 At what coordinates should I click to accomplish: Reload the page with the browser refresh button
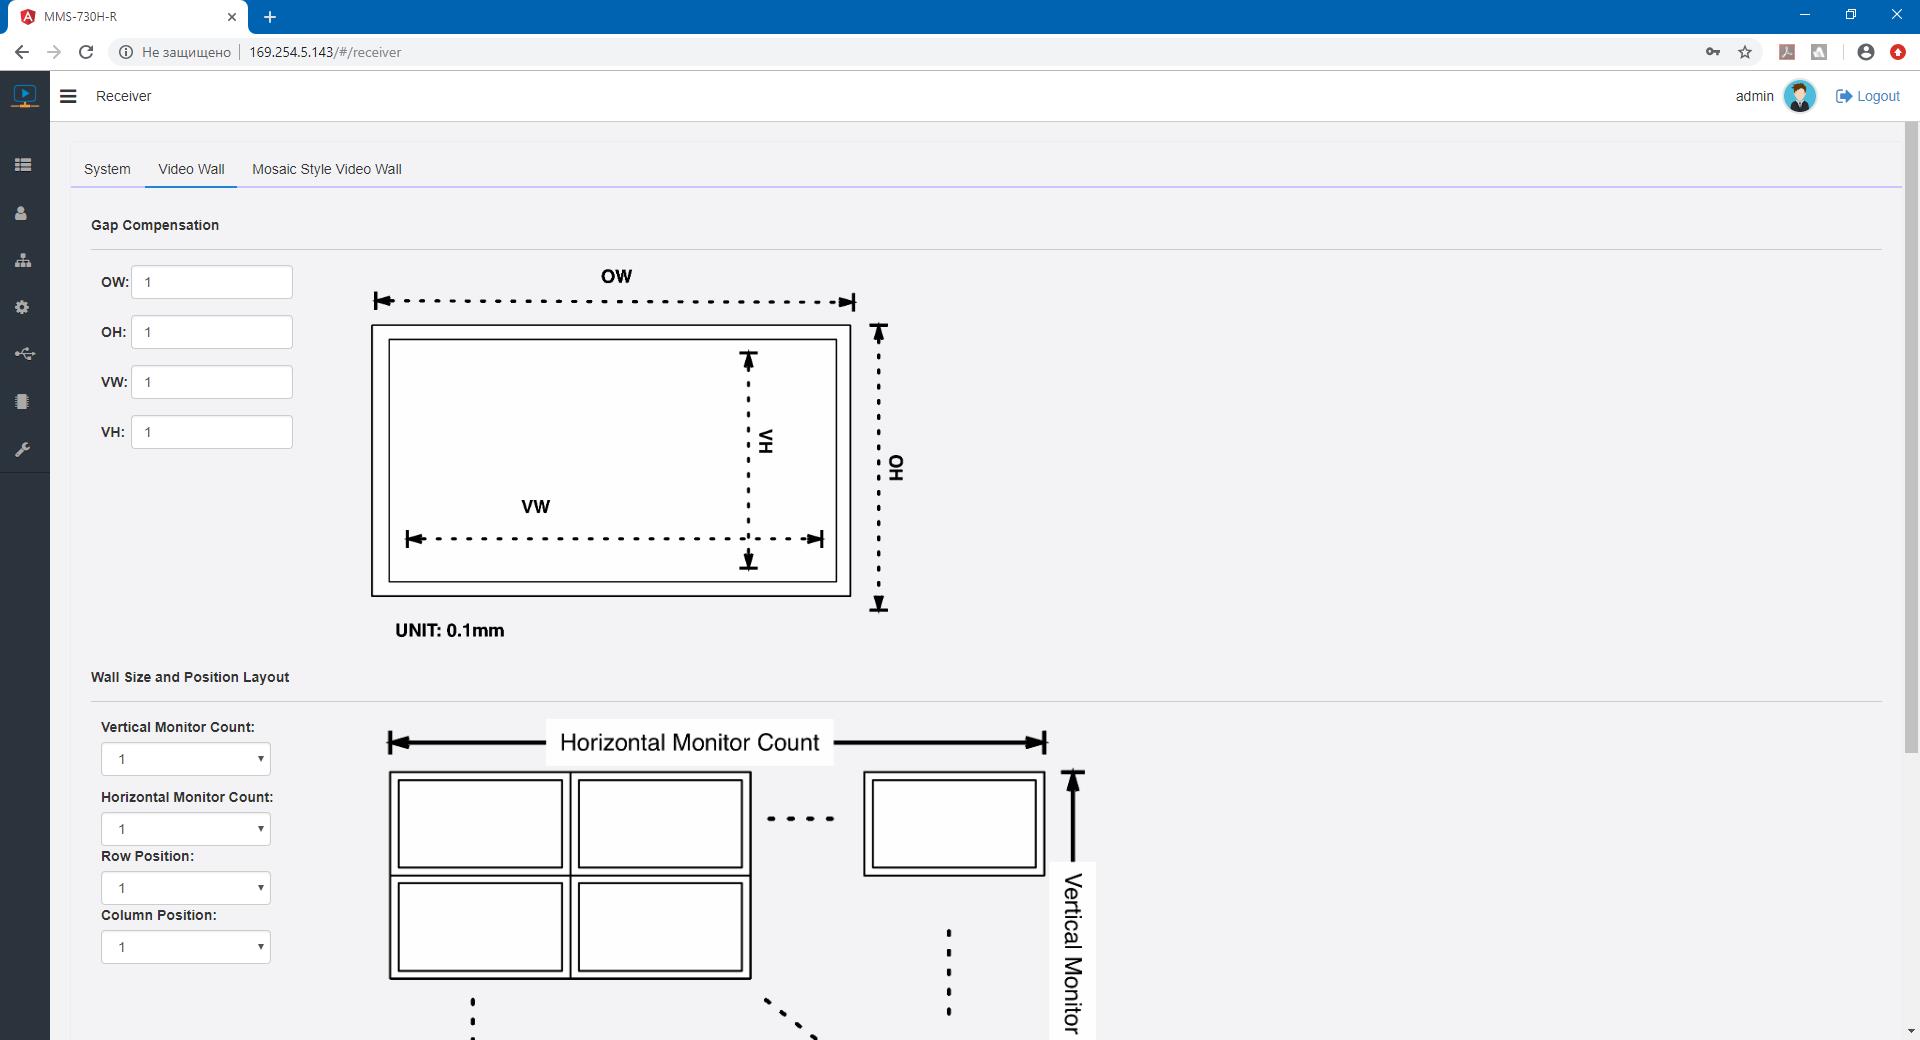pos(86,52)
